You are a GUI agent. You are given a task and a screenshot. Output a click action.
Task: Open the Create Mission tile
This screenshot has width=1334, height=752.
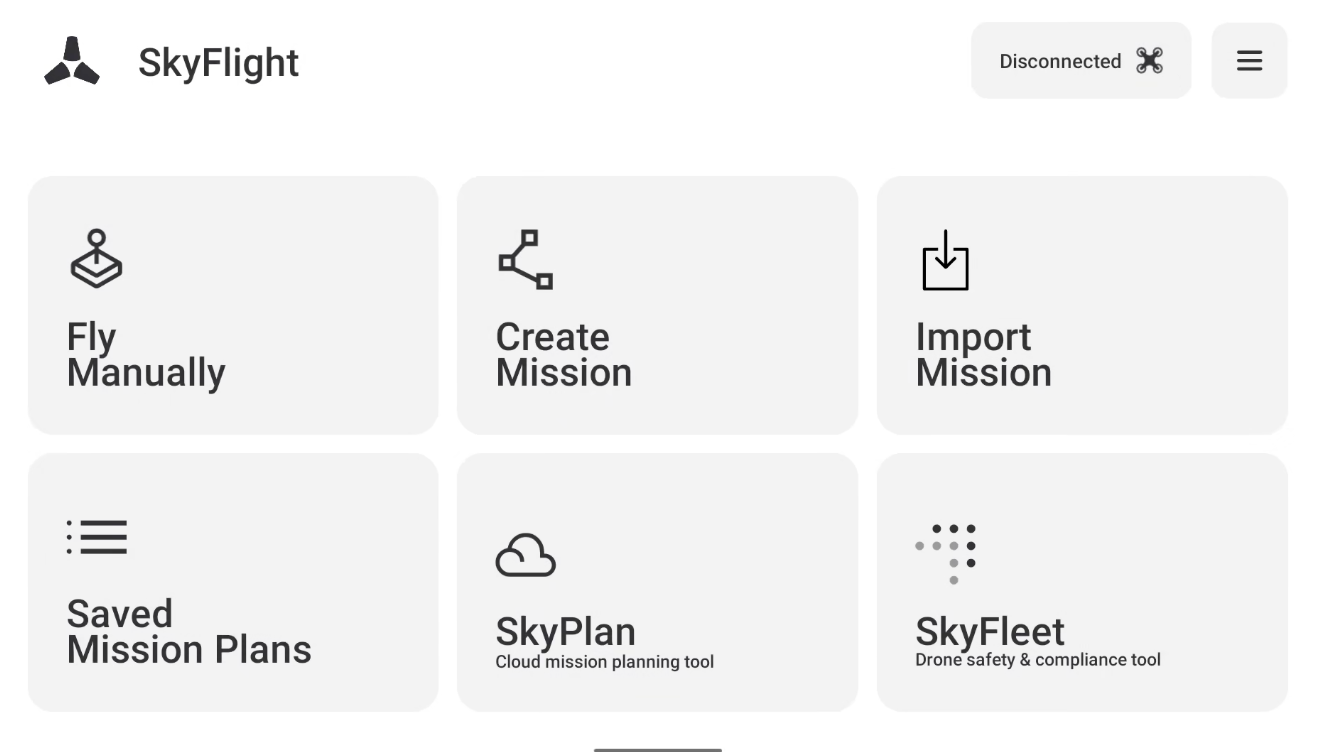[x=658, y=305]
